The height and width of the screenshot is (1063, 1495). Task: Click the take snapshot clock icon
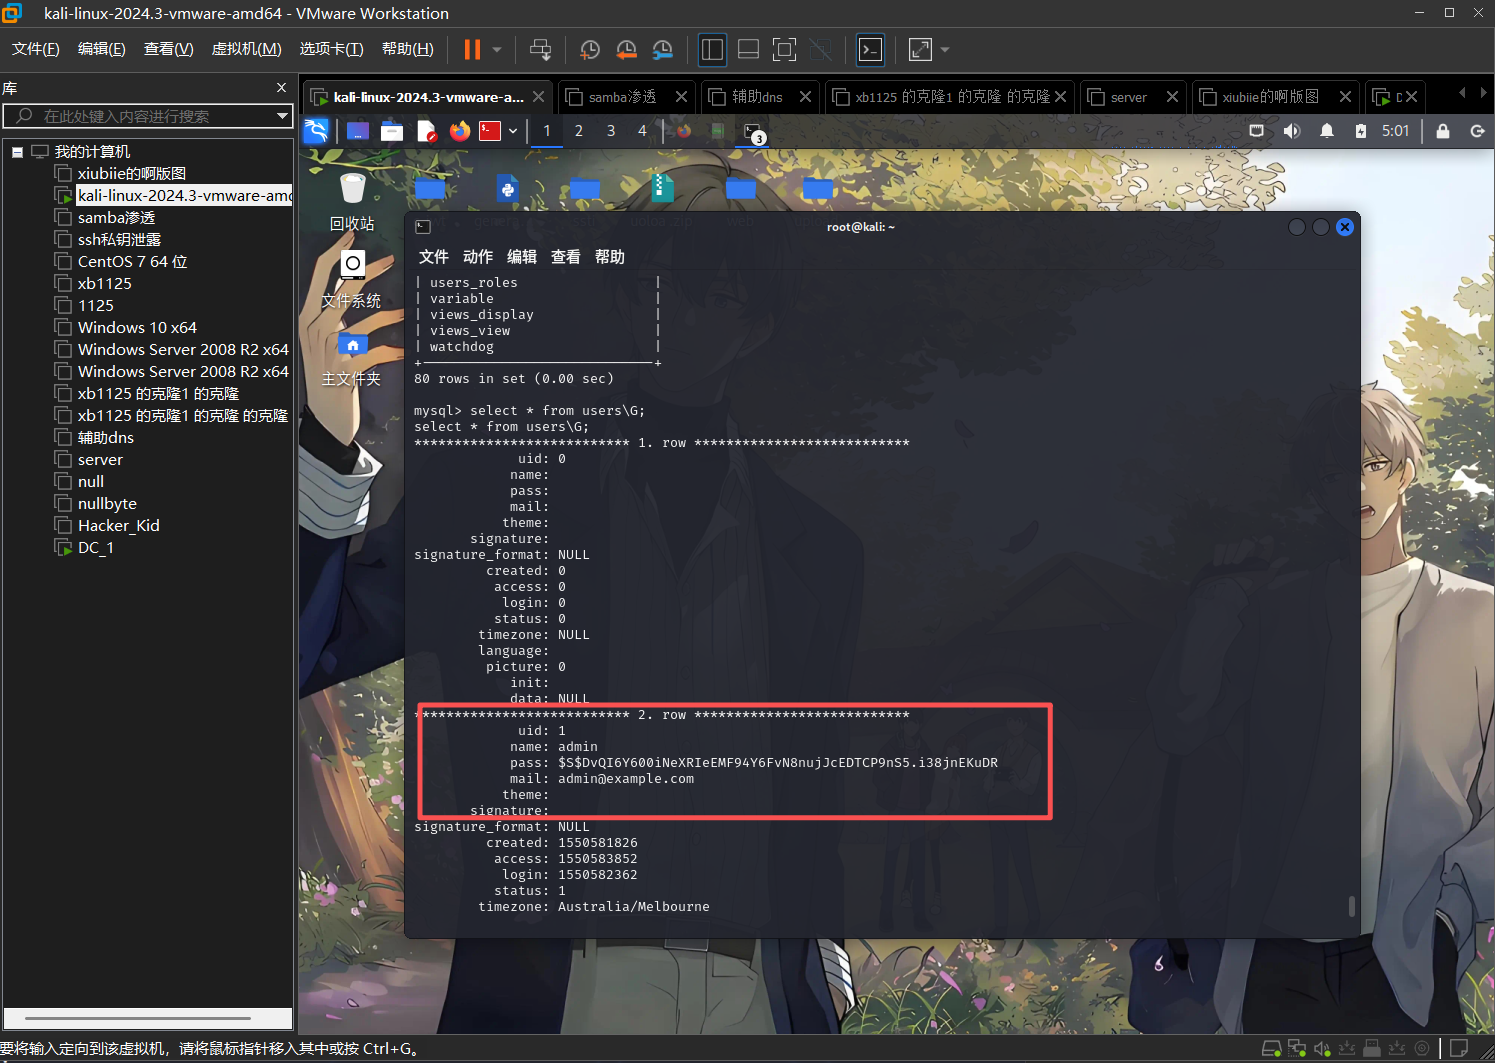point(590,50)
